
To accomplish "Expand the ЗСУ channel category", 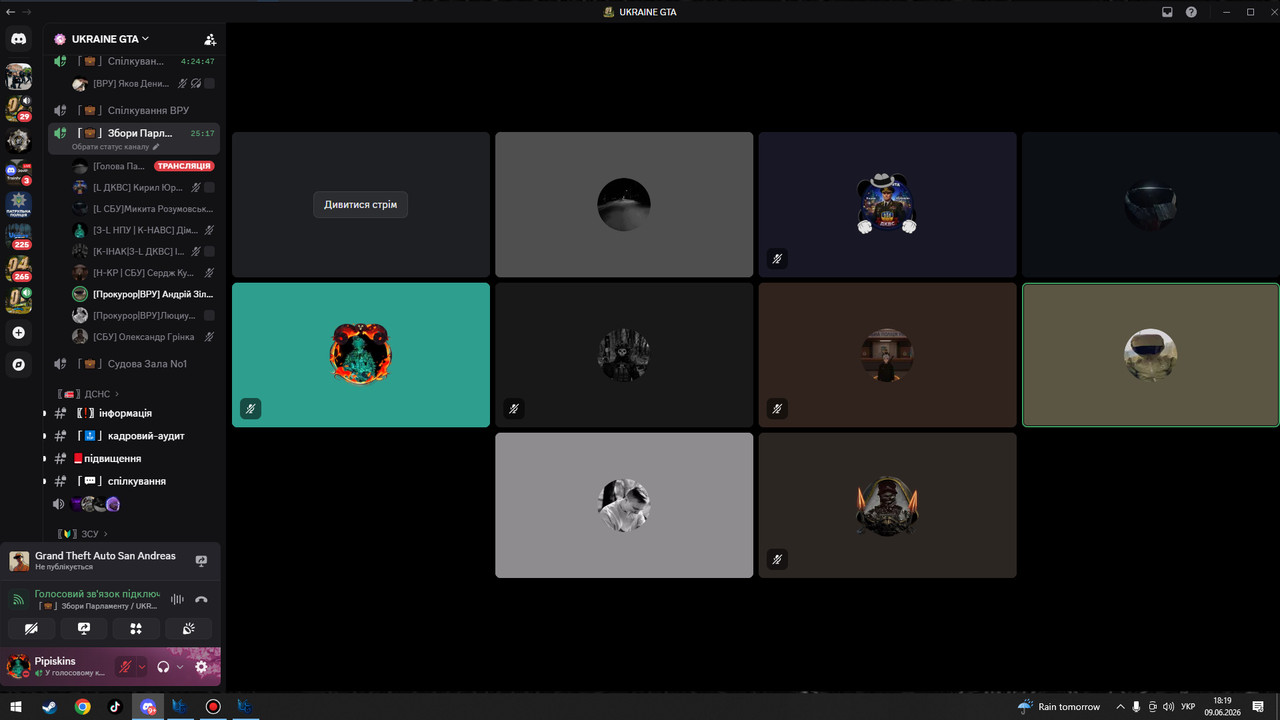I will coord(83,534).
